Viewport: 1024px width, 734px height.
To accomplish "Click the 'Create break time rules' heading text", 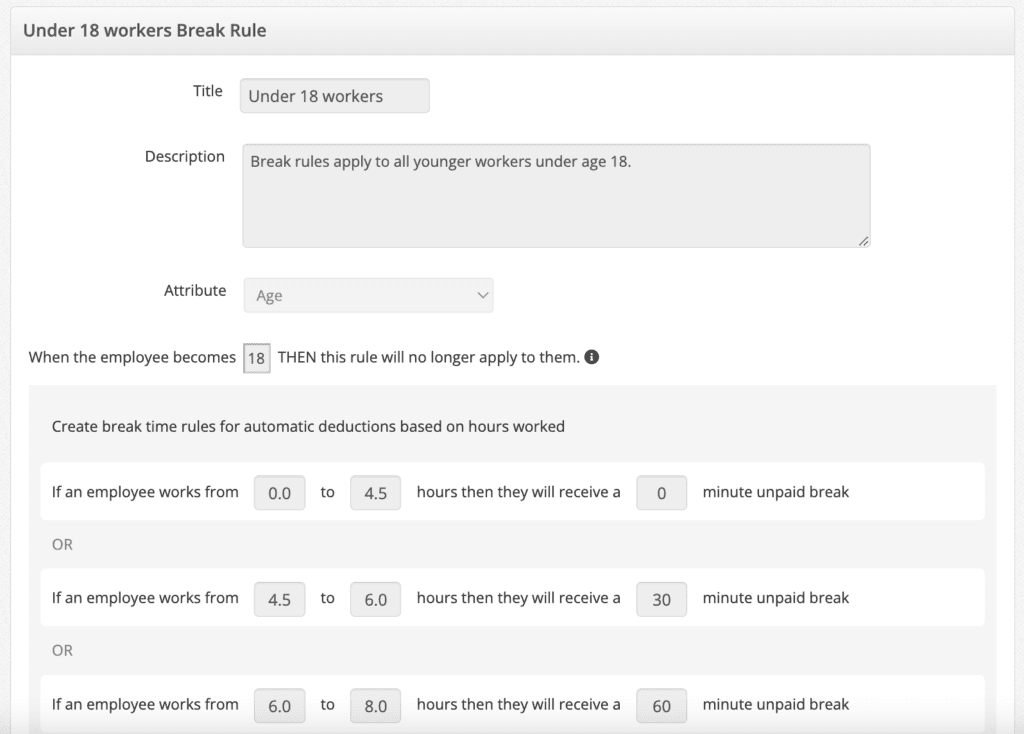I will pos(308,426).
